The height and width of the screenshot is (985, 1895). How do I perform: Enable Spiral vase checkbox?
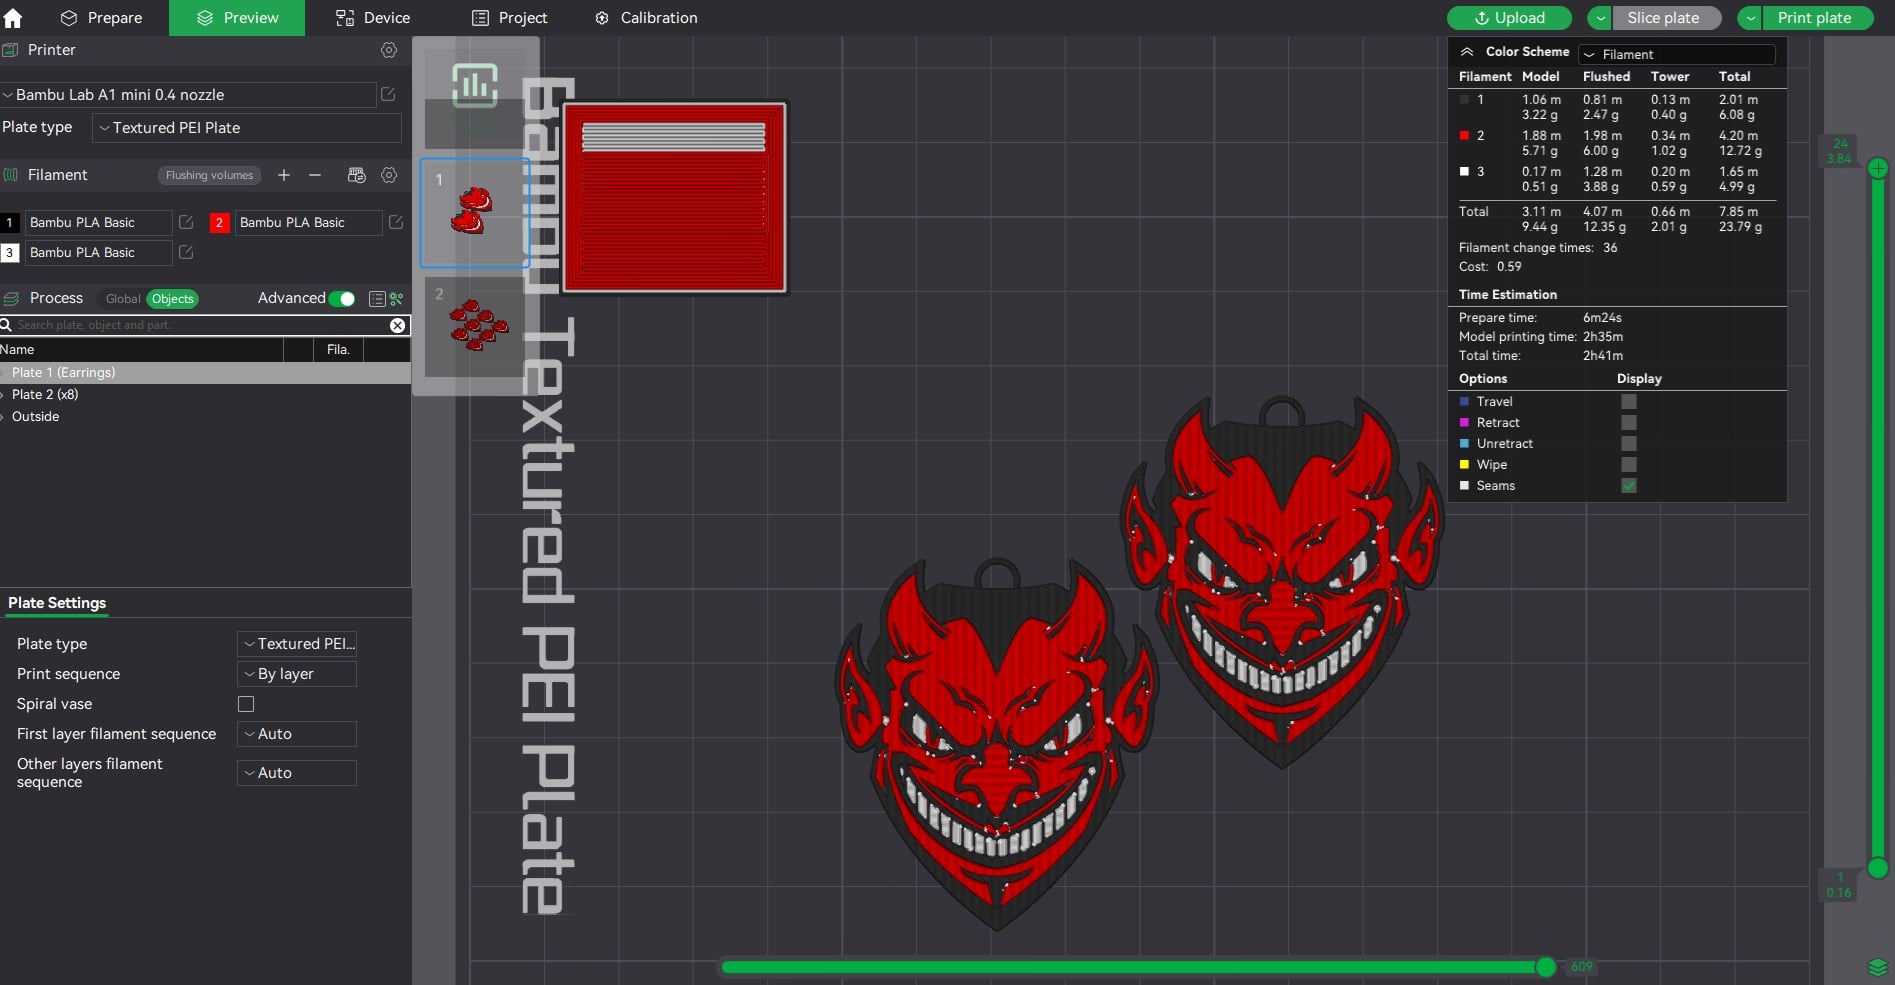point(246,704)
